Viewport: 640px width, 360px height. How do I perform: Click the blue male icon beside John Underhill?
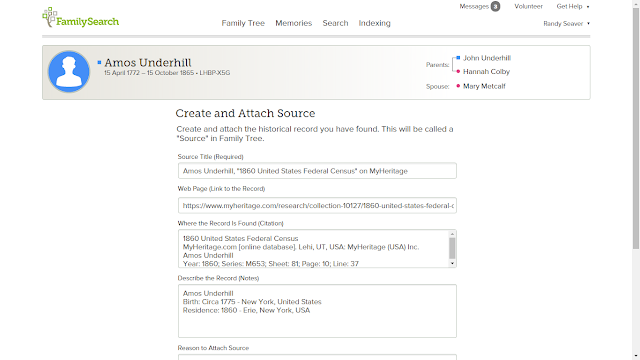point(458,58)
